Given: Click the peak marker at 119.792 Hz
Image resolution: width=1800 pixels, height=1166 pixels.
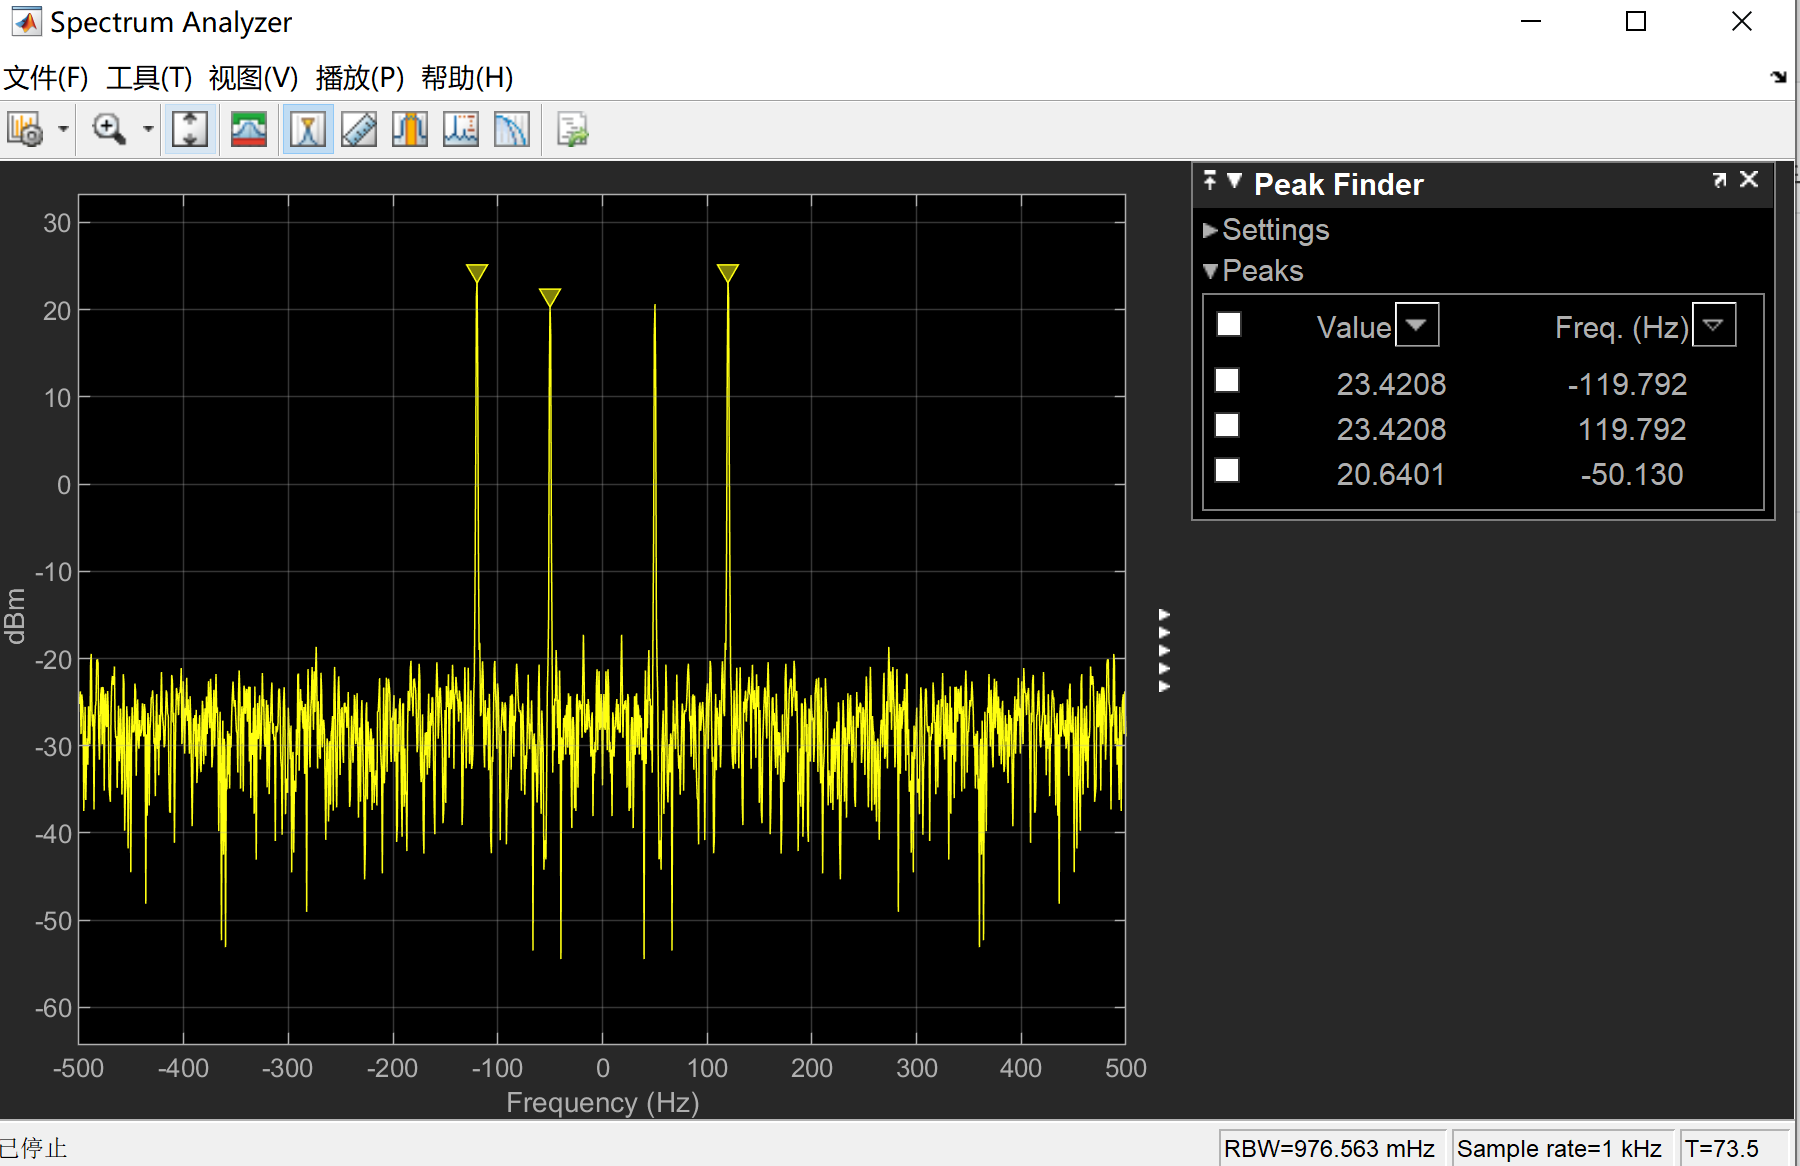Looking at the screenshot, I should click(728, 273).
